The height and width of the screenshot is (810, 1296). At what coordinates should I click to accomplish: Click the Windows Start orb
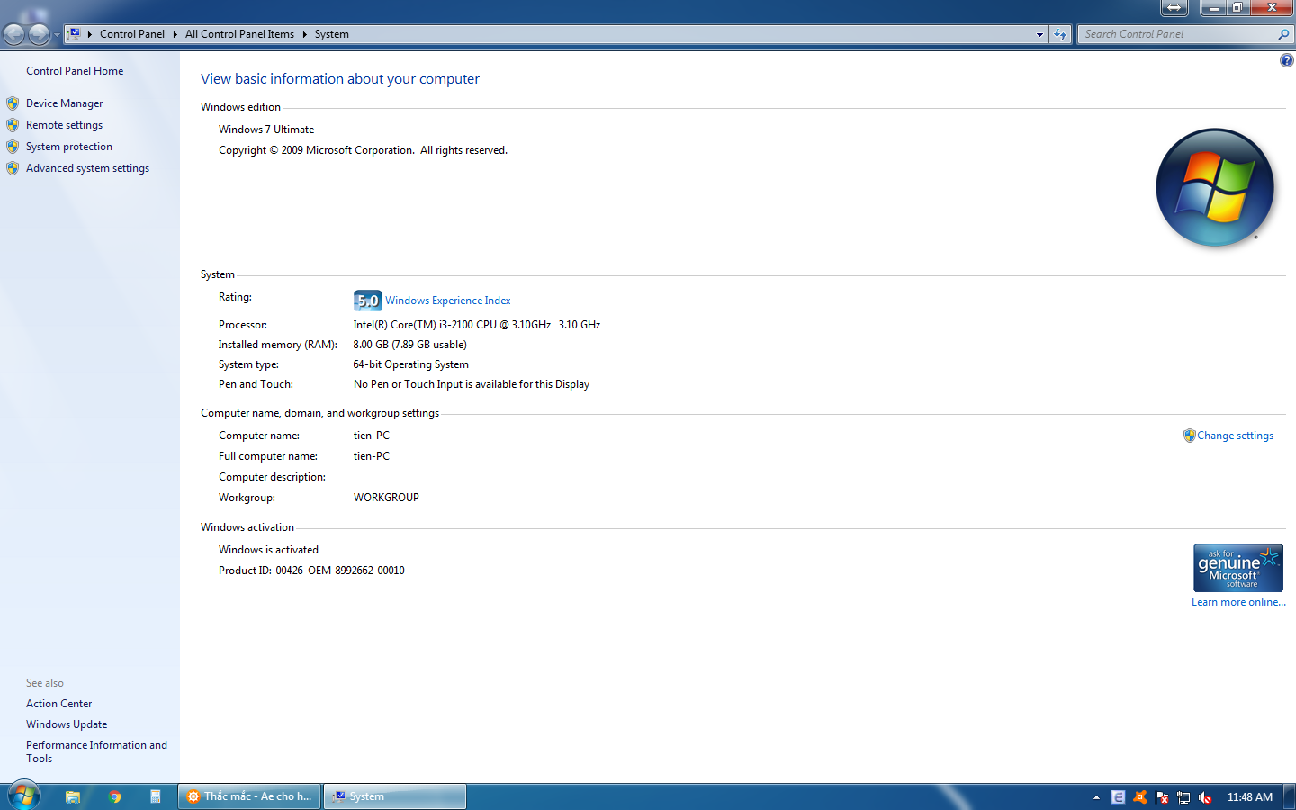click(x=22, y=796)
